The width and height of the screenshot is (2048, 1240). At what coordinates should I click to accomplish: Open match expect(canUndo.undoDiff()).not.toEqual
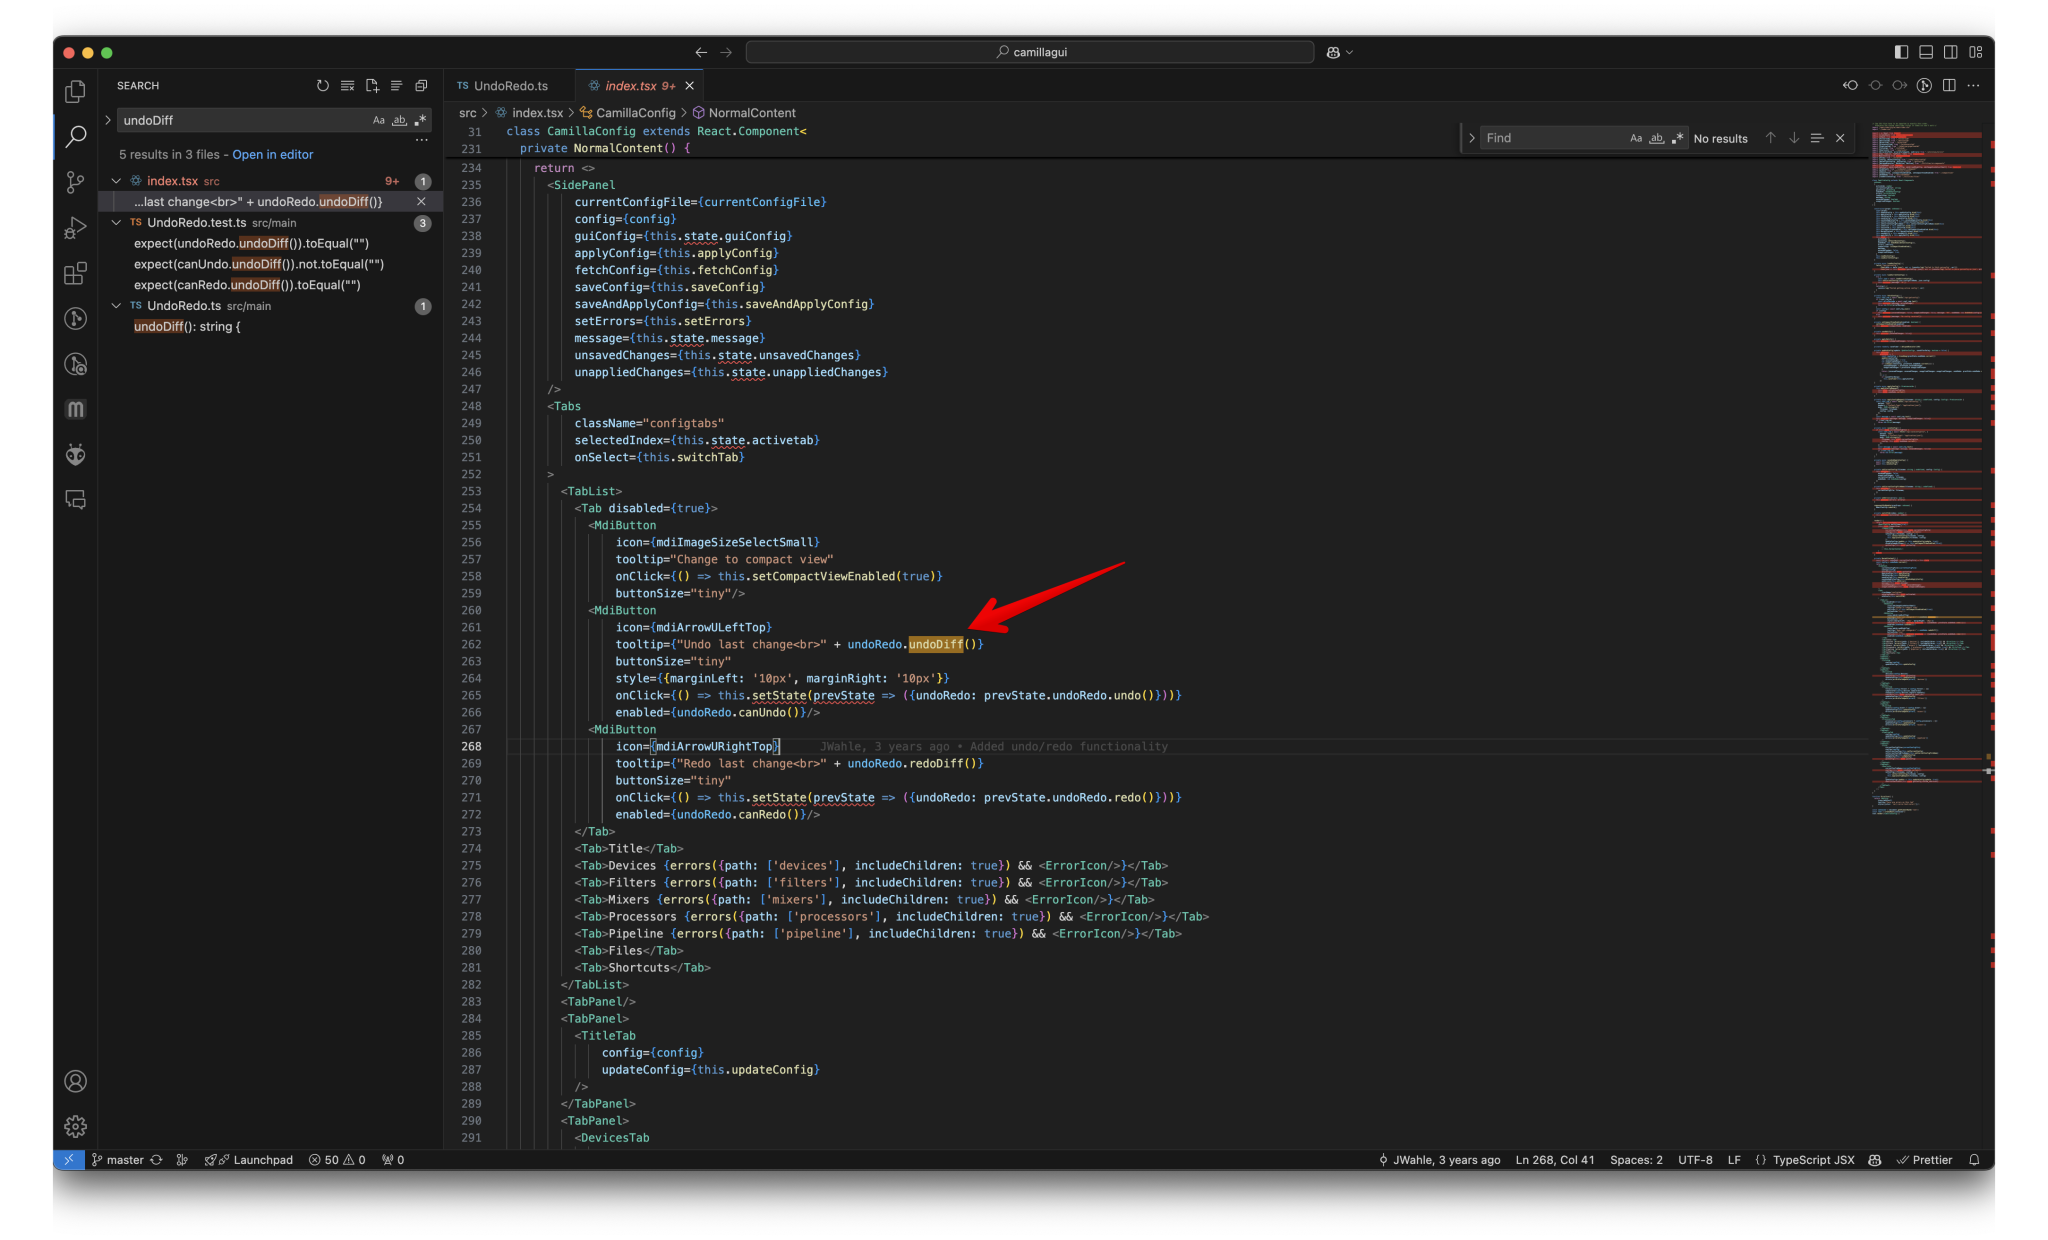point(258,265)
